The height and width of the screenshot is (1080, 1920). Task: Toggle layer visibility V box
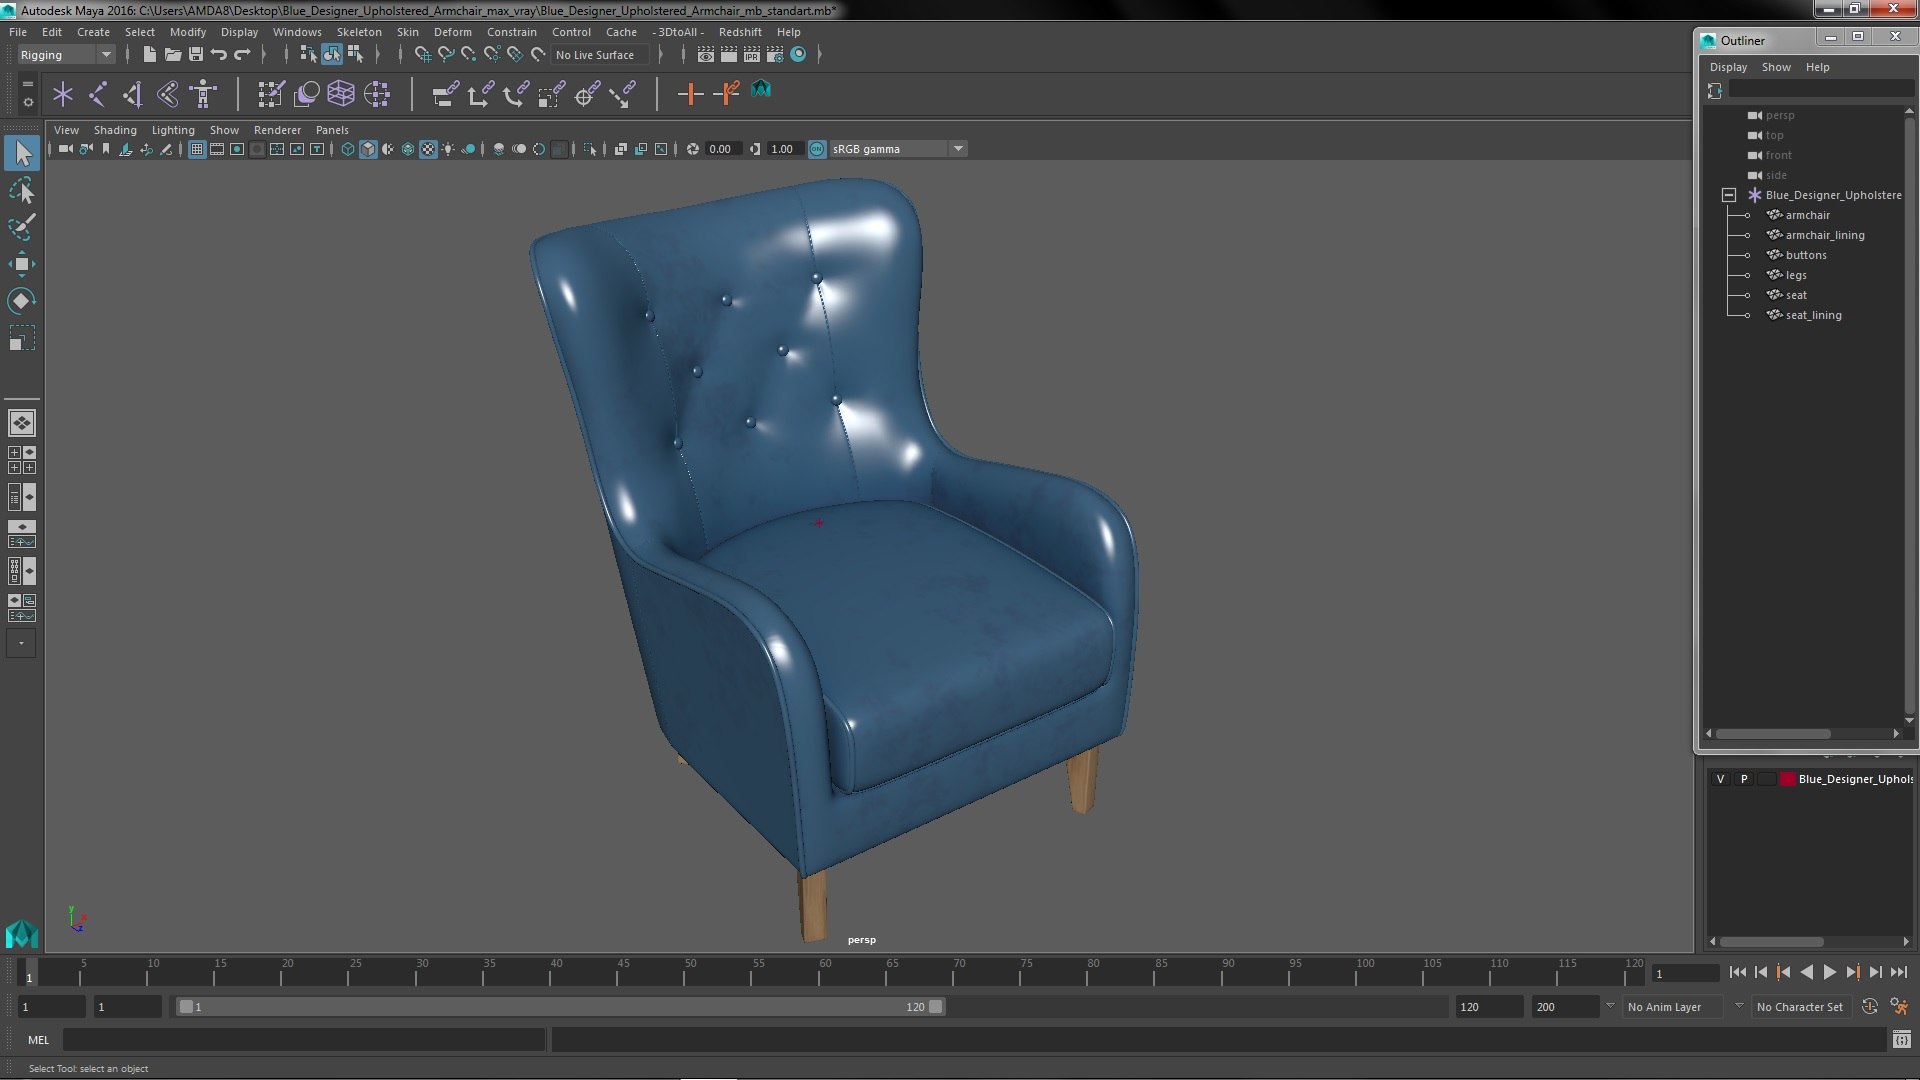[1720, 779]
